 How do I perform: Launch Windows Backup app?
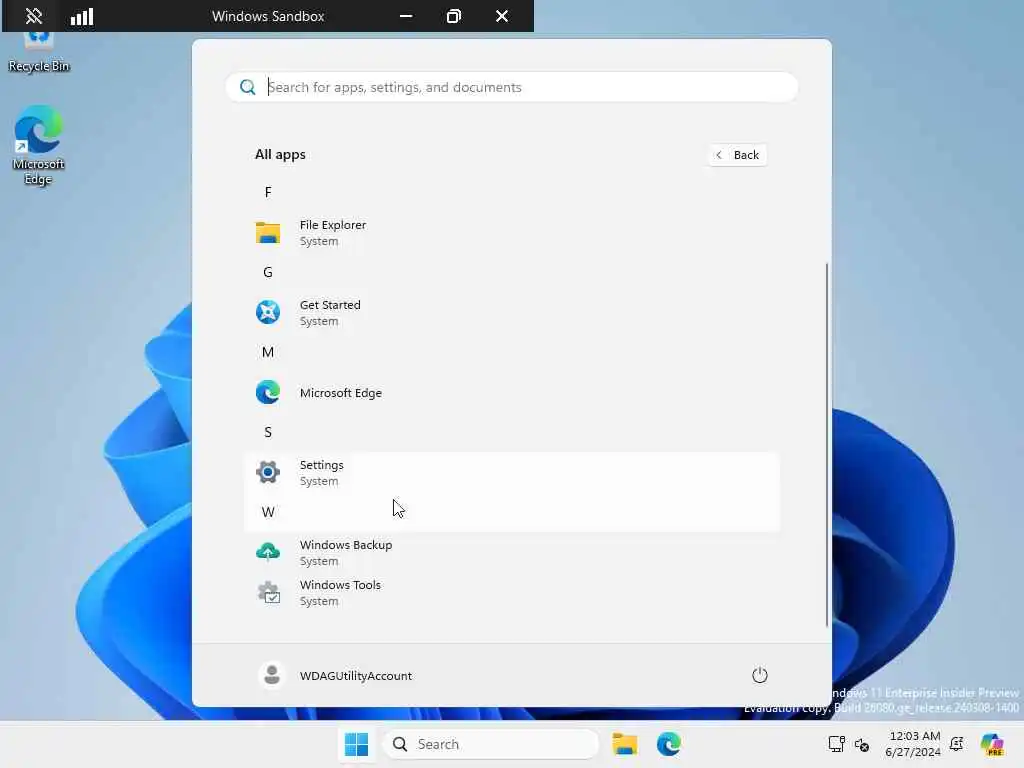(511, 552)
